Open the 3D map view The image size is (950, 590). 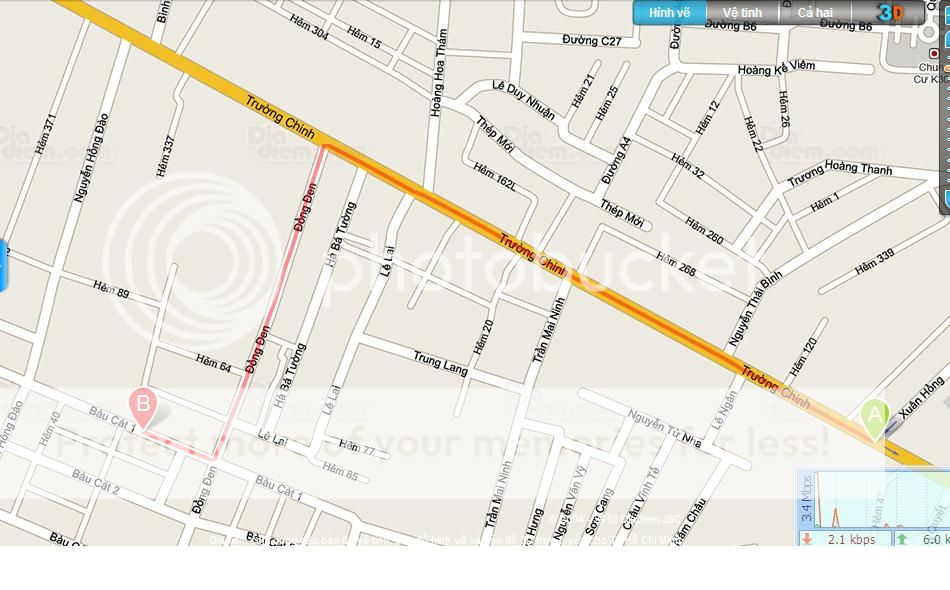(x=891, y=12)
